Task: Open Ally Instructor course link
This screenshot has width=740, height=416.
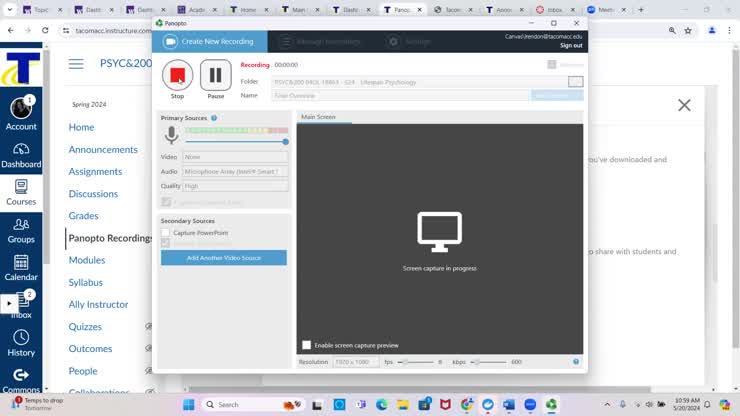Action: (x=98, y=305)
